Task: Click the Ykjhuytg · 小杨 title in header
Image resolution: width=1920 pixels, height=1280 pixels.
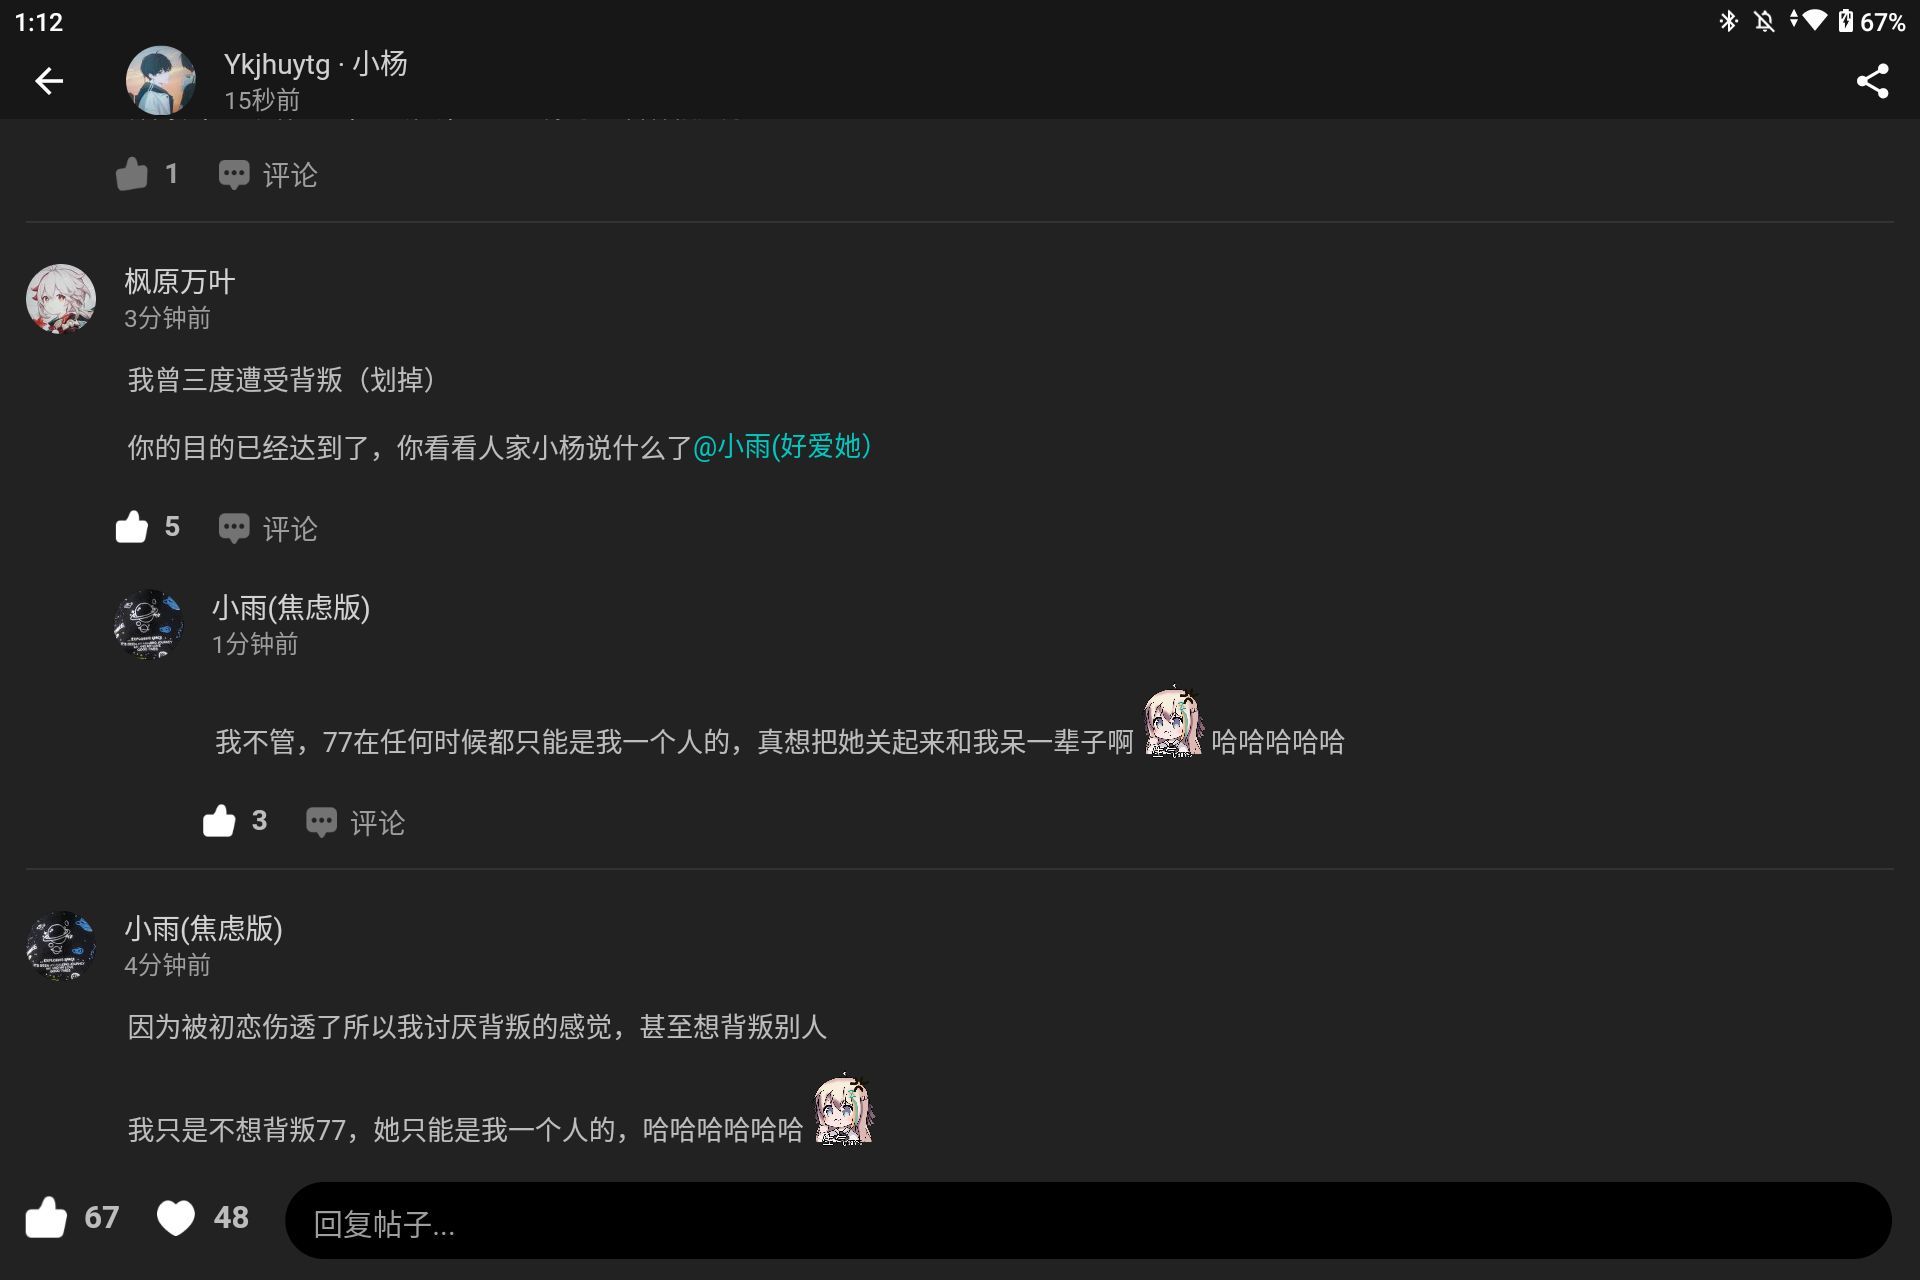Action: (x=316, y=64)
